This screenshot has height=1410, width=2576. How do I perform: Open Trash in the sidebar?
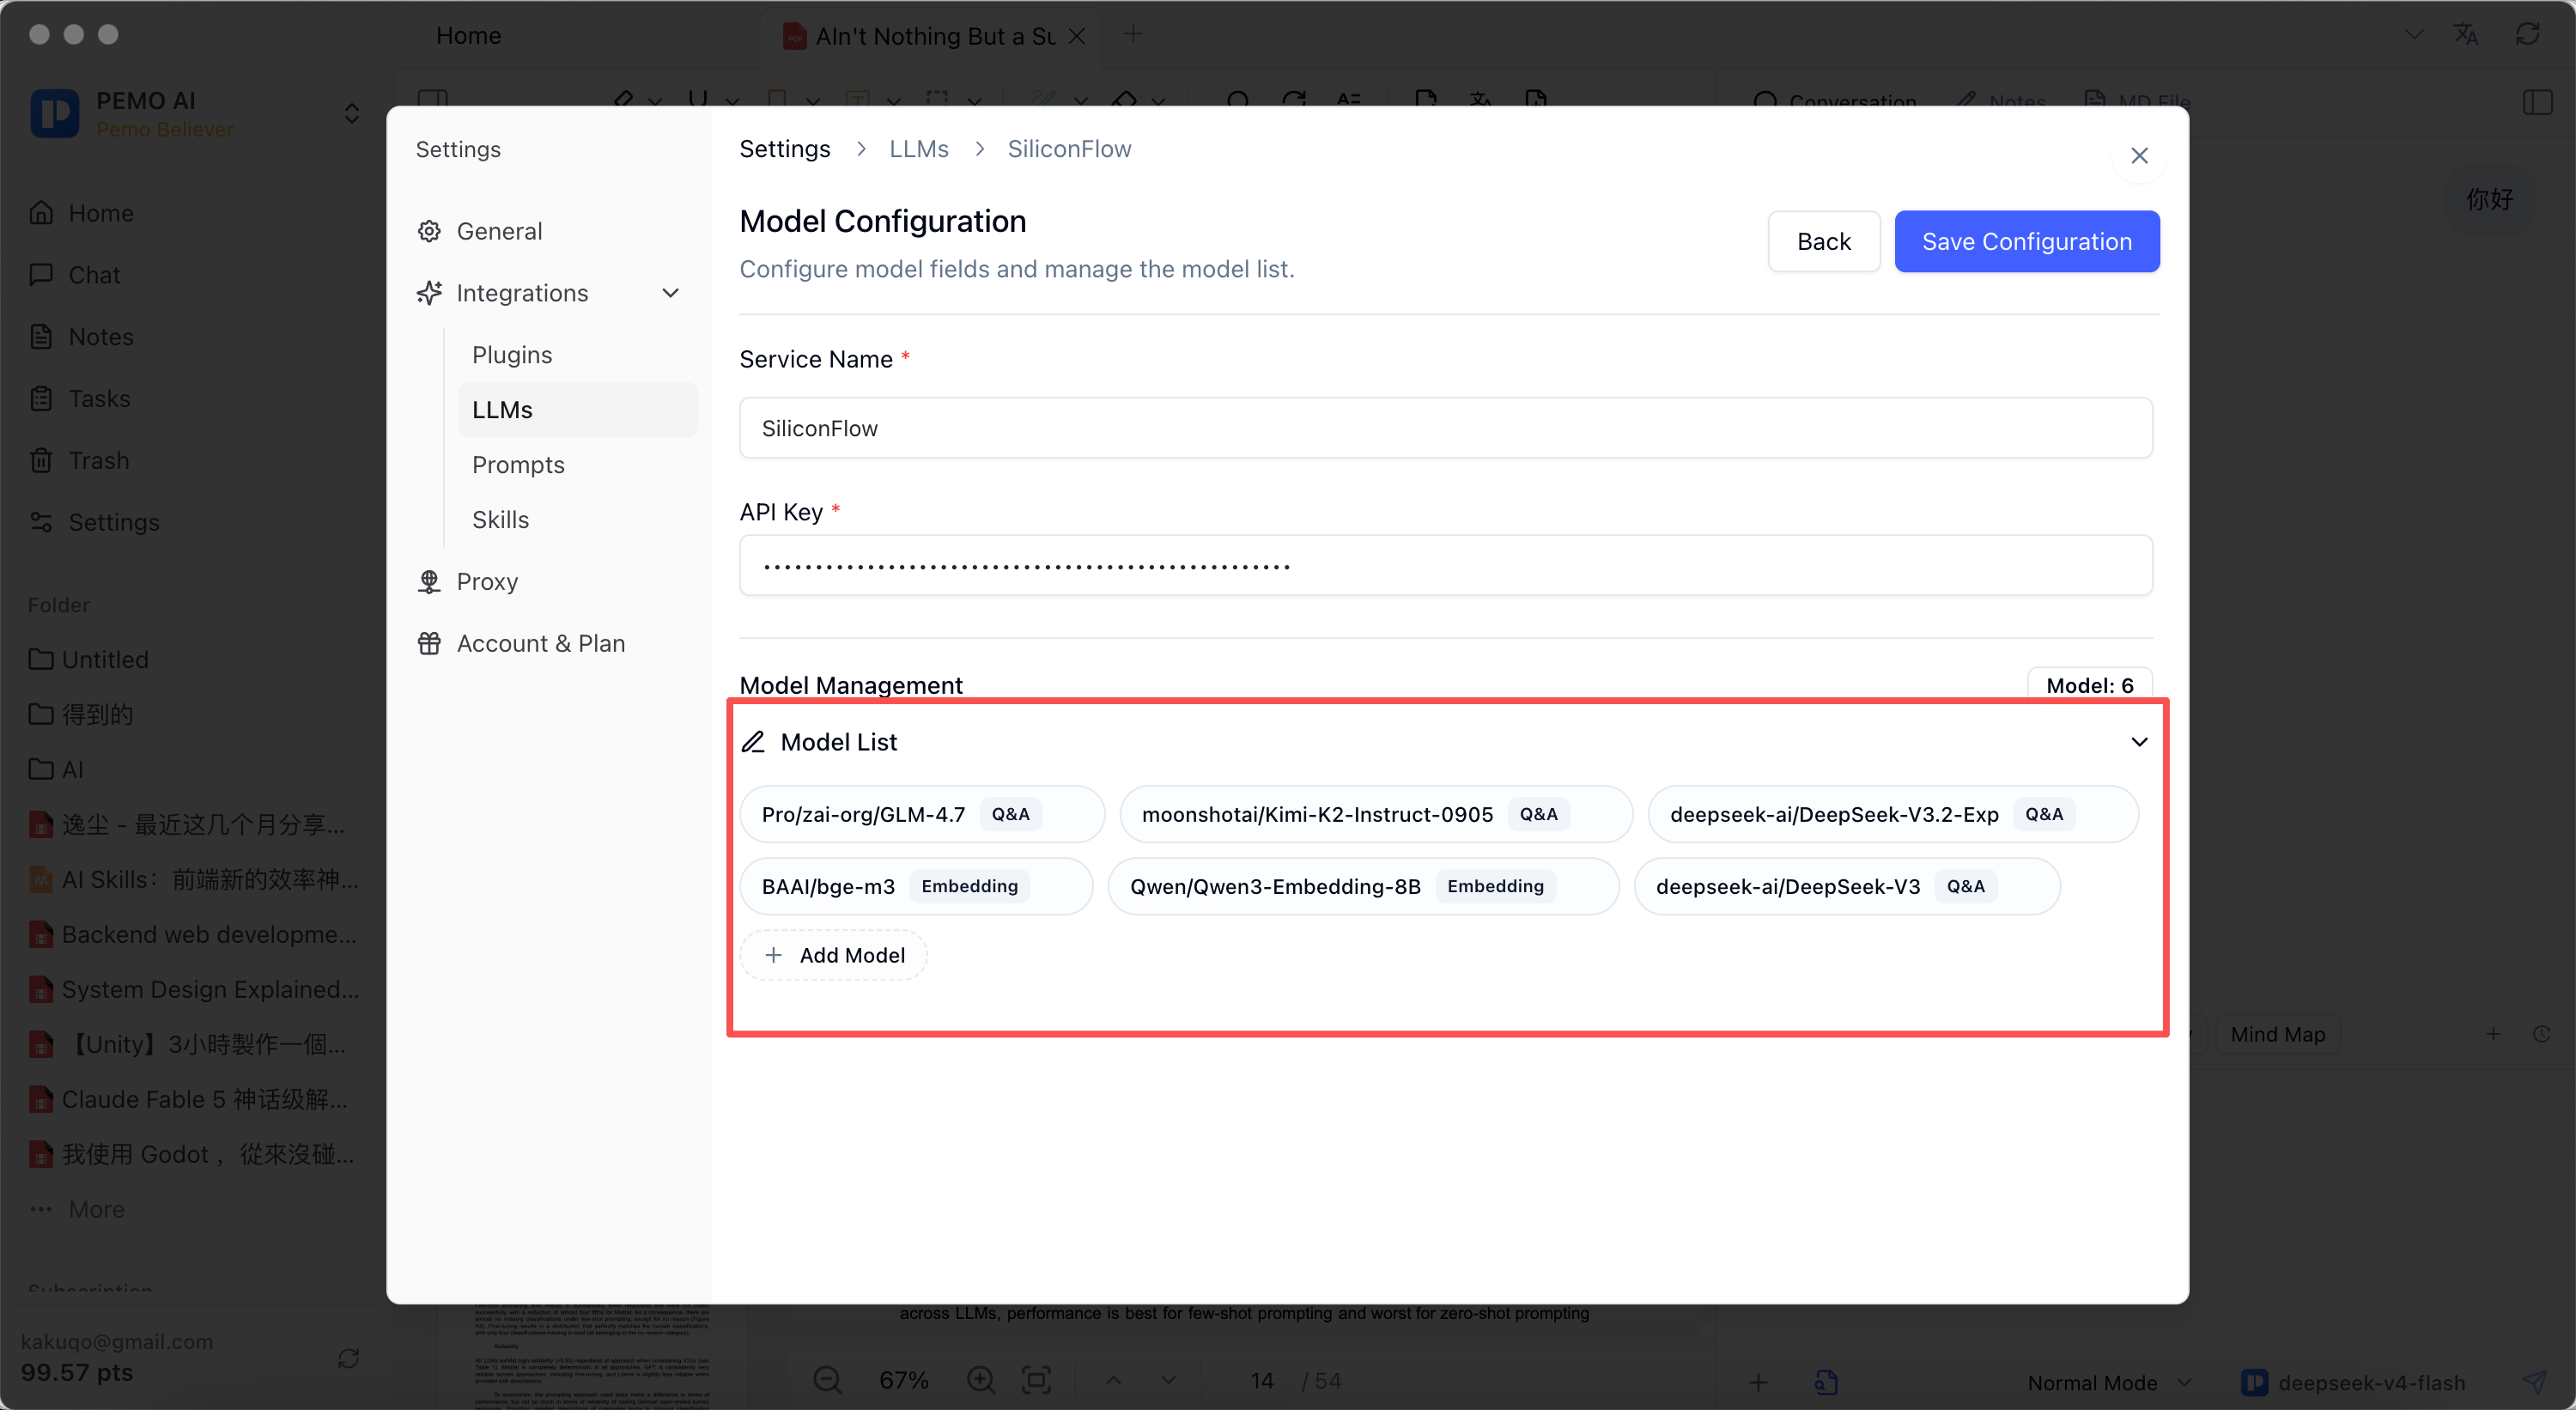coord(98,461)
